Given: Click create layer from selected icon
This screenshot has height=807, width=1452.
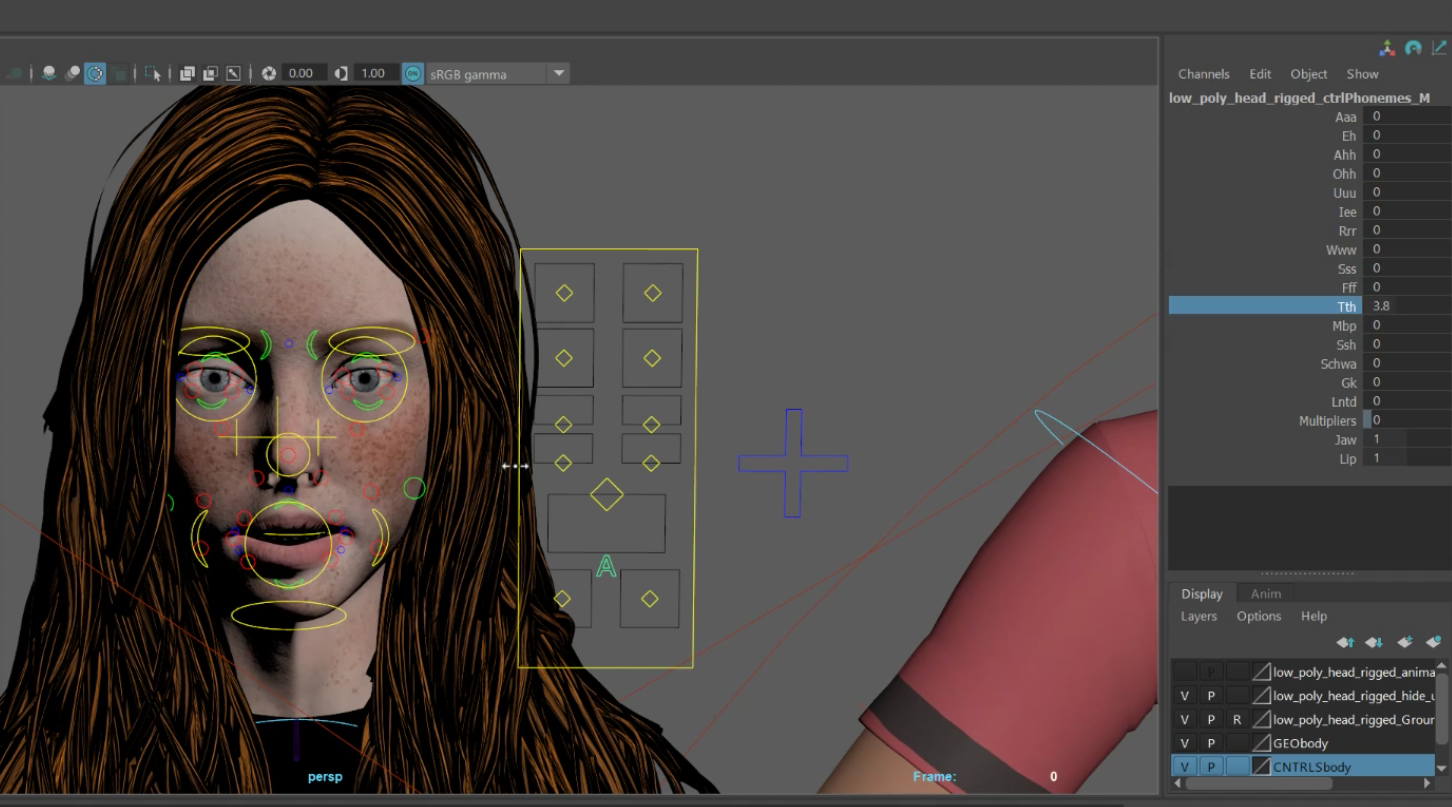Looking at the screenshot, I should tap(1433, 642).
